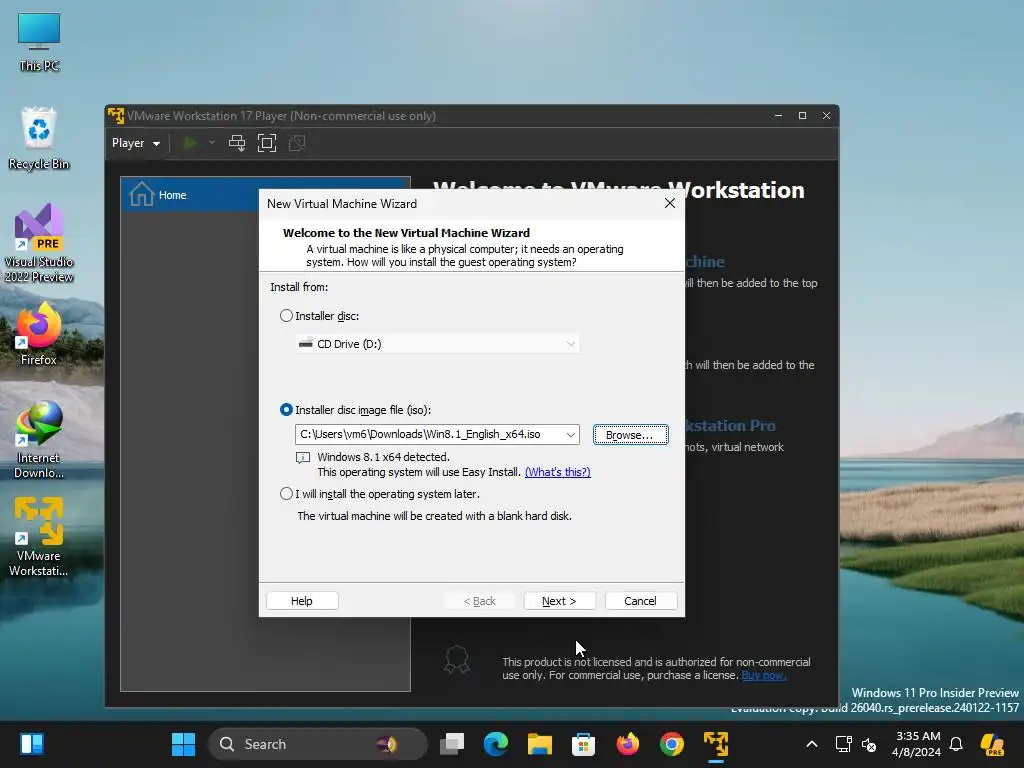This screenshot has width=1024, height=768.
Task: Open Internet Download Manager desktop shortcut
Action: click(39, 440)
